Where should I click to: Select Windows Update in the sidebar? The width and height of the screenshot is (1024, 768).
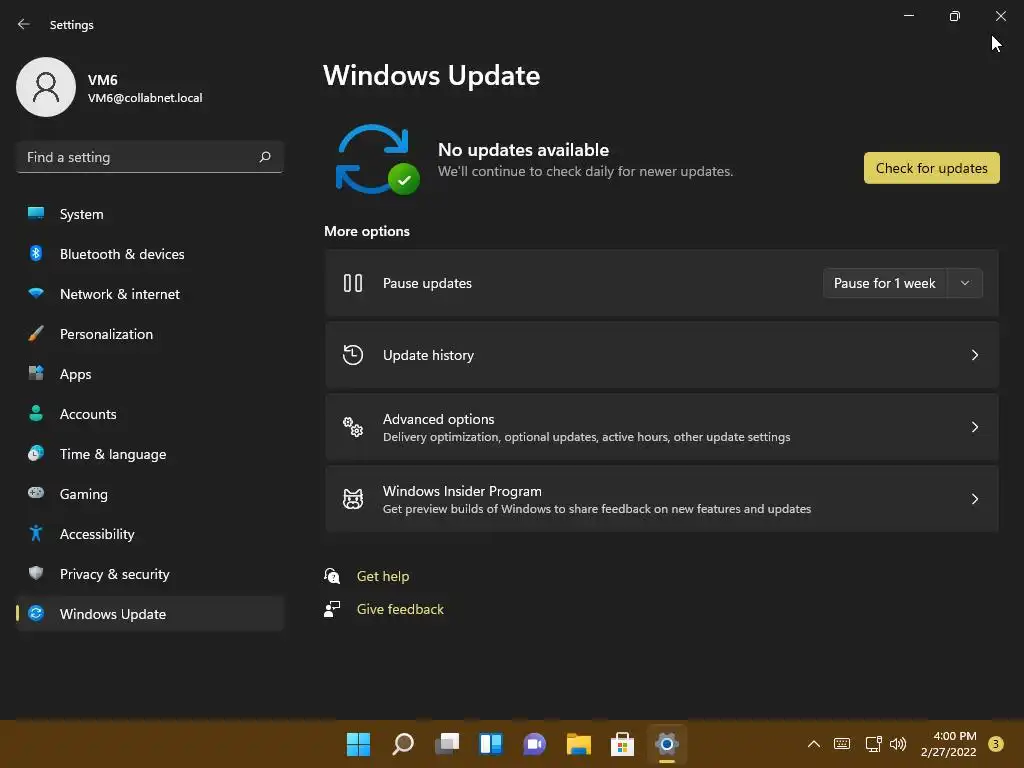[x=150, y=614]
